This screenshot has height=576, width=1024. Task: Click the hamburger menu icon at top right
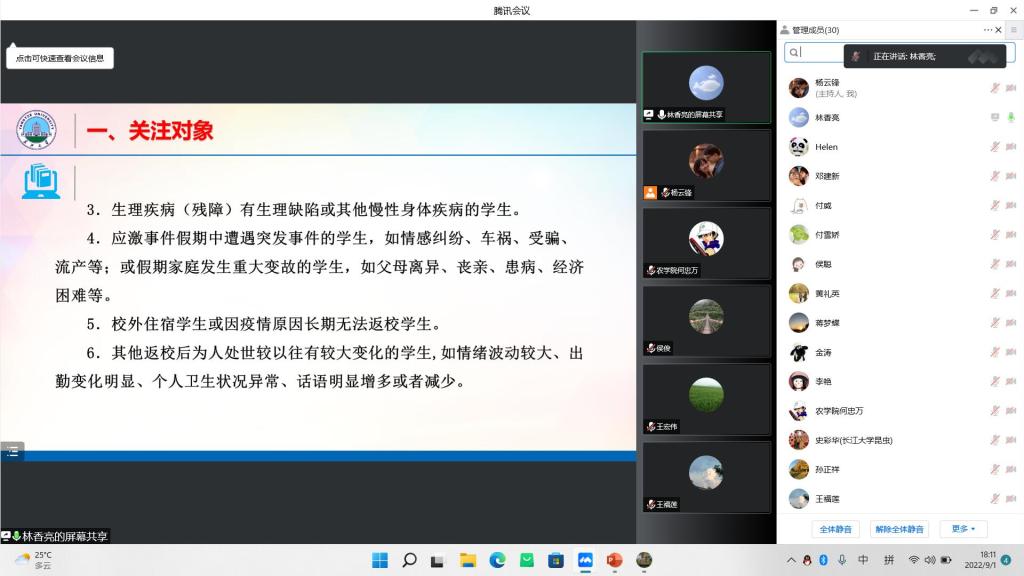click(1013, 30)
